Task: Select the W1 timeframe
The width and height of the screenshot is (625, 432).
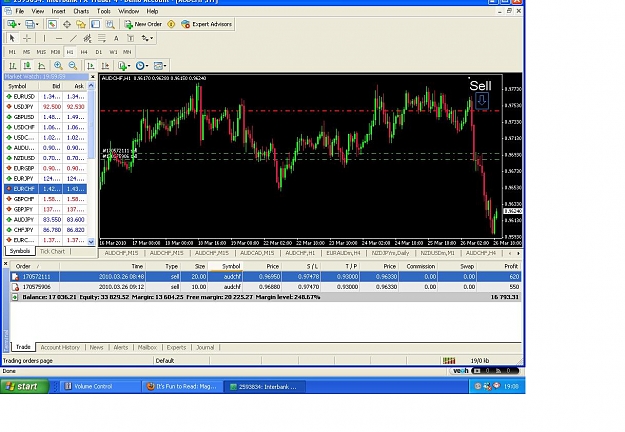Action: 113,52
